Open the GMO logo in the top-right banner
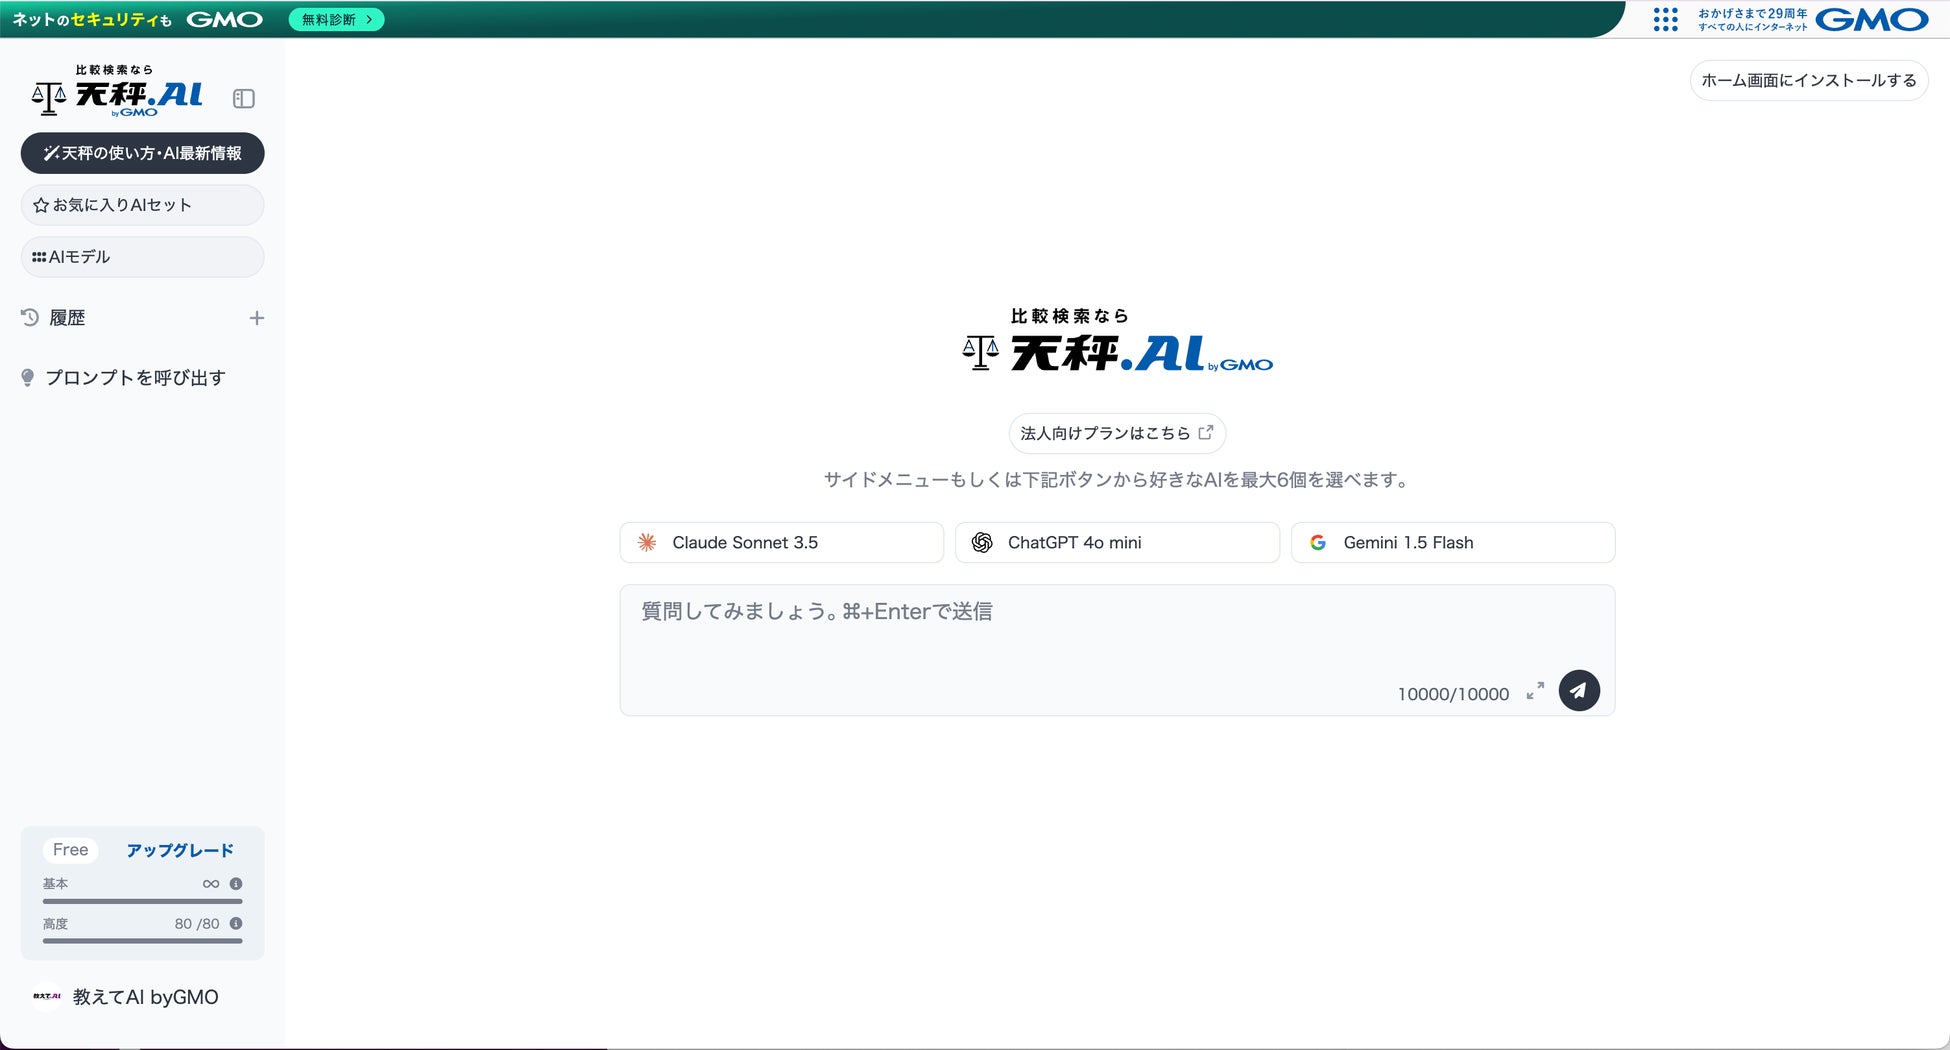 [x=1872, y=19]
